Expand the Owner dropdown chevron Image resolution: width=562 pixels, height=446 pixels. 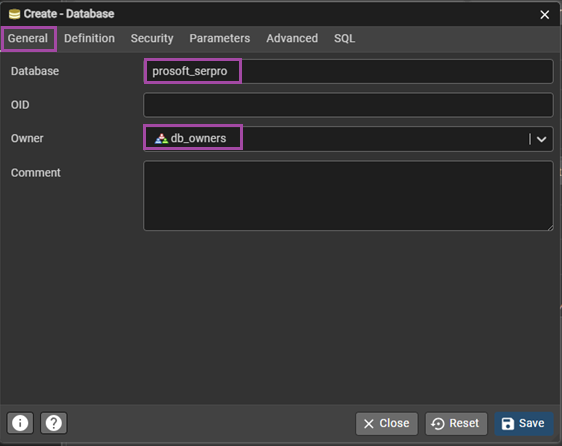click(x=542, y=139)
